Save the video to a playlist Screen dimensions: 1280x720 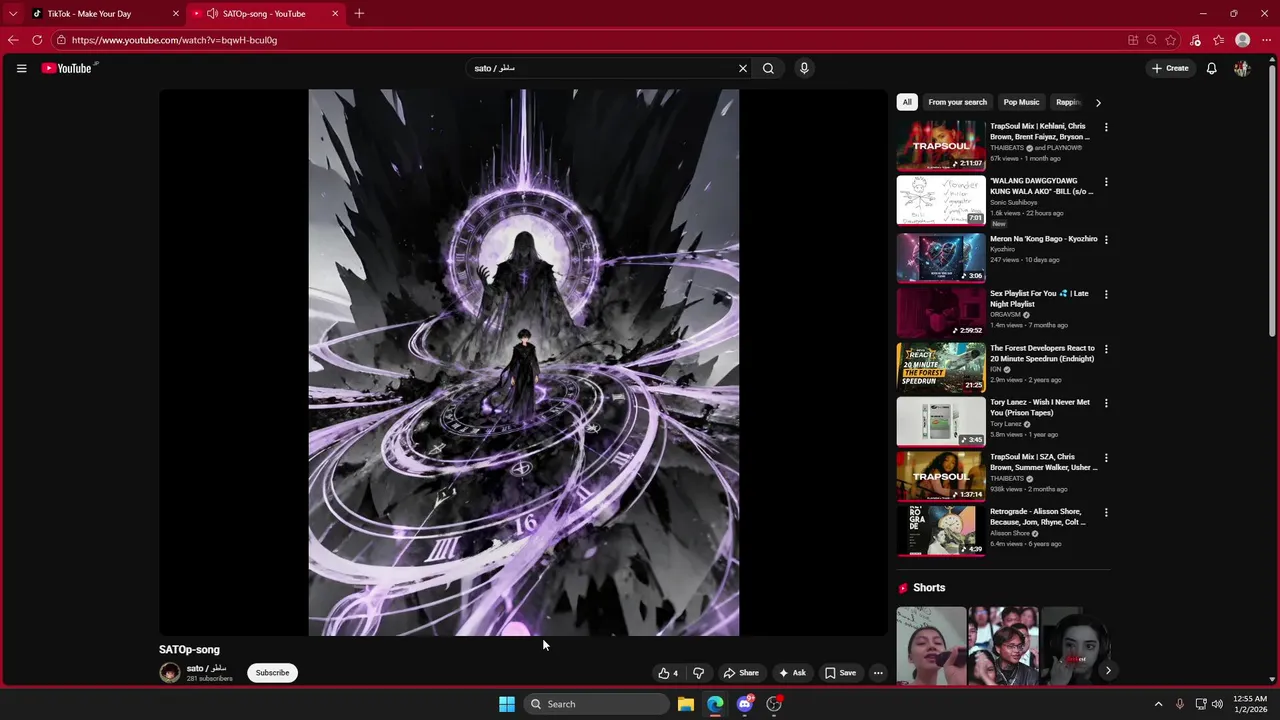point(840,673)
